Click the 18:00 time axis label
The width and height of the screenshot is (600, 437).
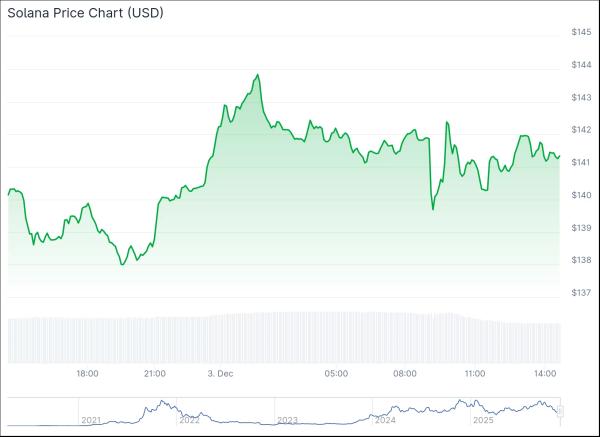pos(88,374)
